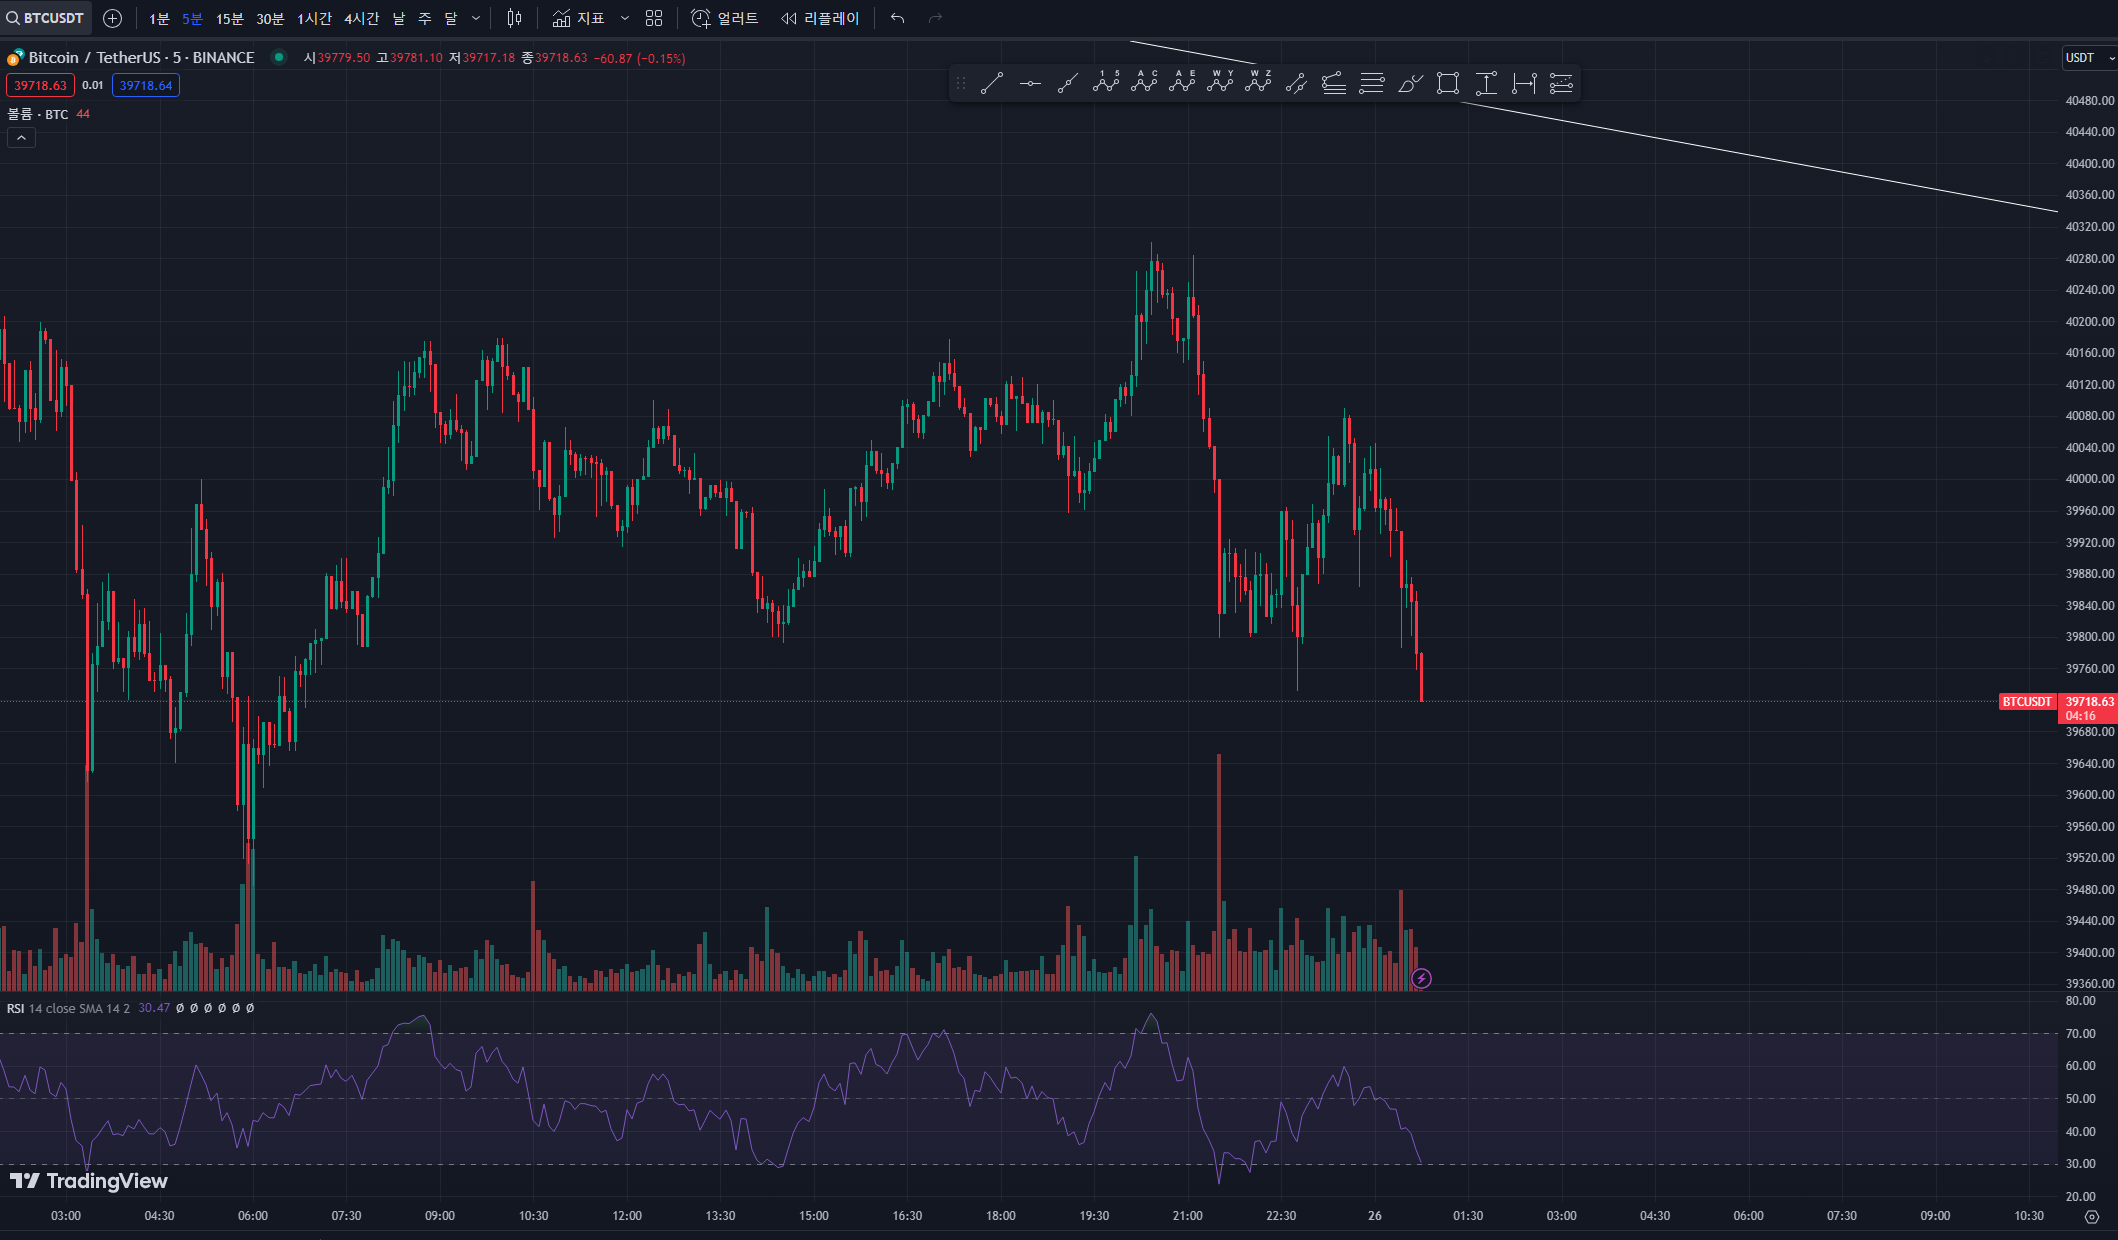The width and height of the screenshot is (2118, 1240).
Task: Click the candlestick chart style icon
Action: (514, 18)
